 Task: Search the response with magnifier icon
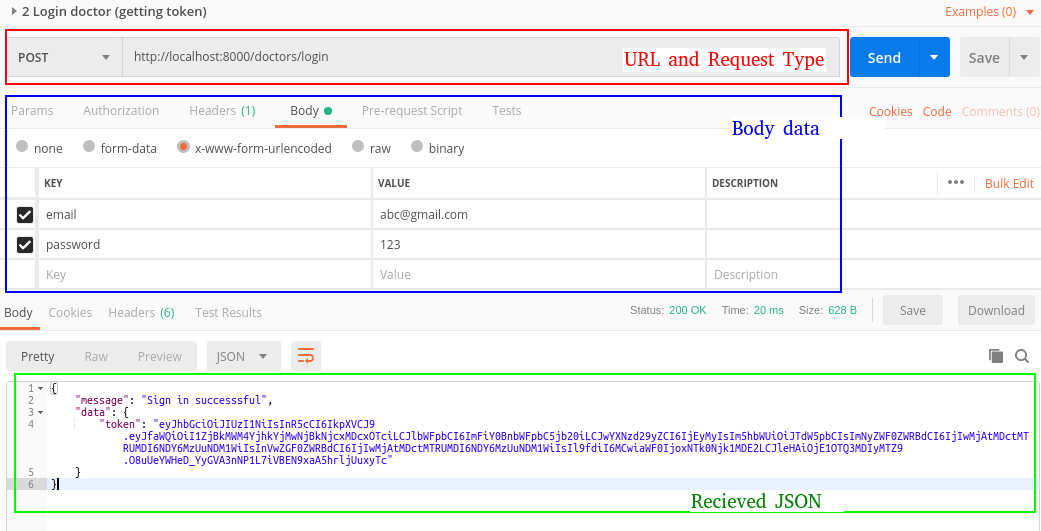click(x=1022, y=356)
